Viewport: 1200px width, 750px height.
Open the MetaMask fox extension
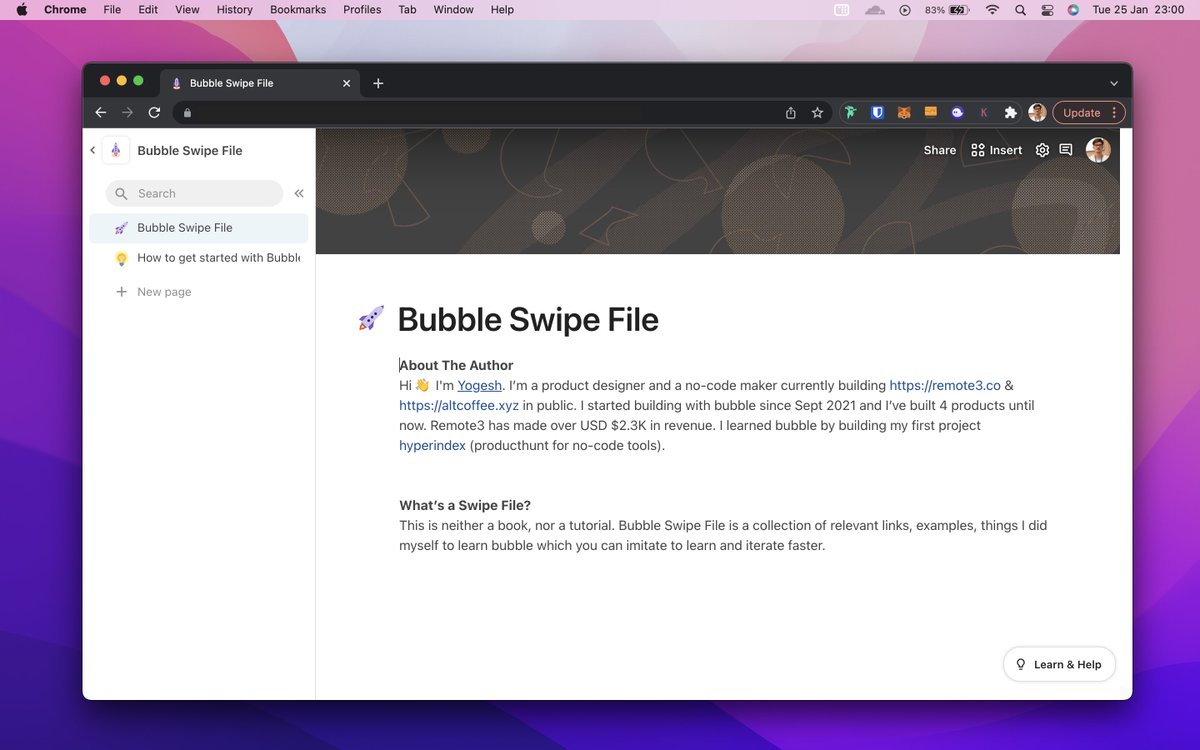904,113
